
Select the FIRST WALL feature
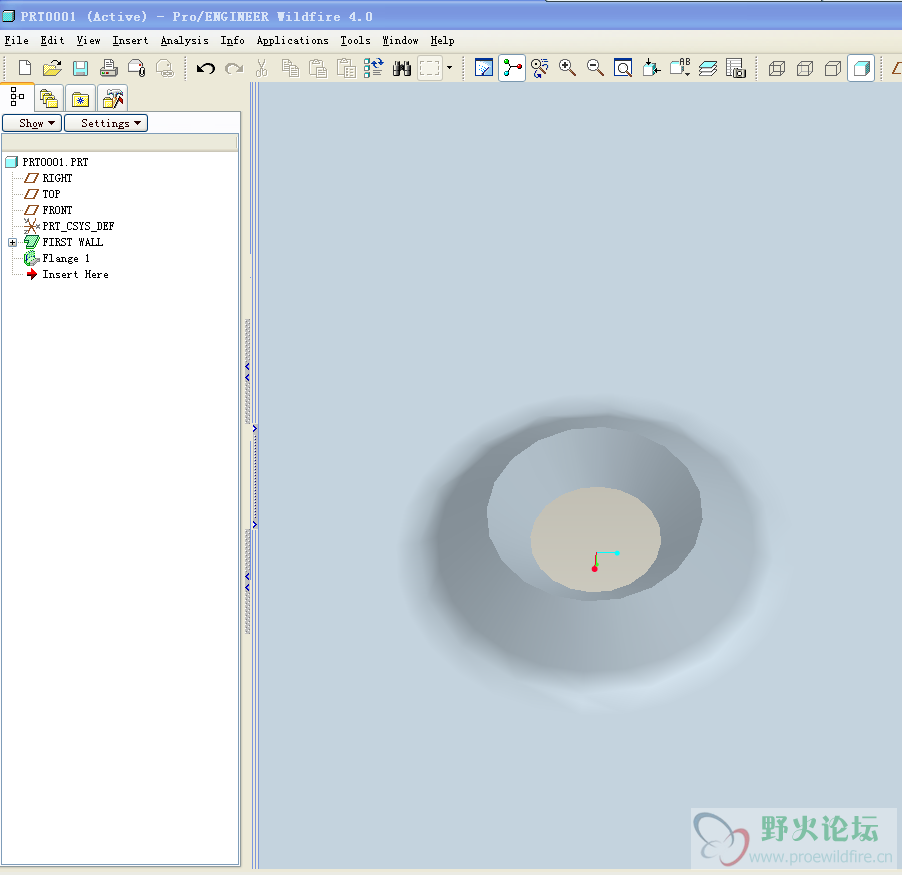(72, 242)
